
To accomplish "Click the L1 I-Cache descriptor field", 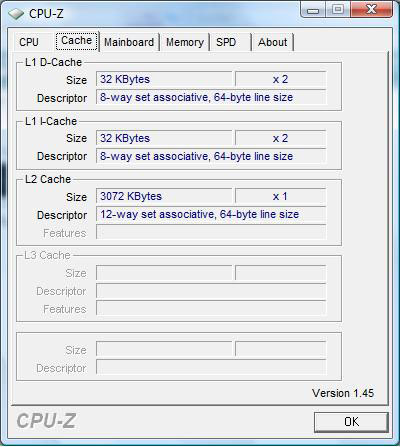I will coord(211,156).
